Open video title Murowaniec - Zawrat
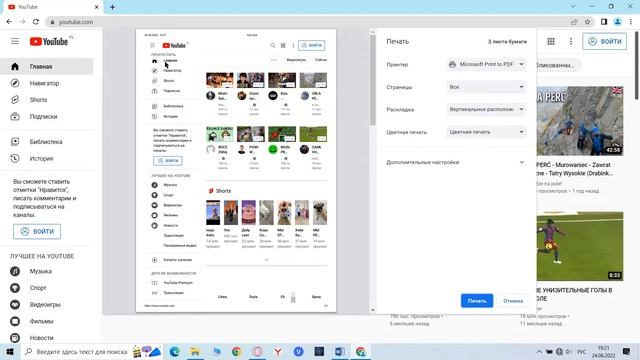 click(575, 169)
